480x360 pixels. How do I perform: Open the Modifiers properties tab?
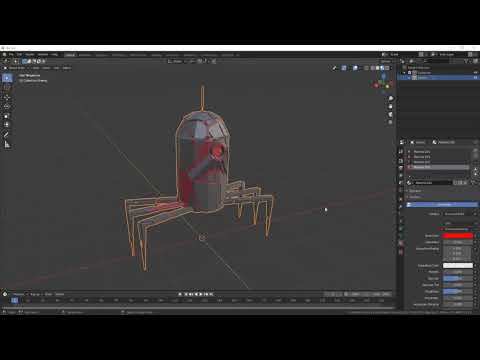[x=401, y=207]
